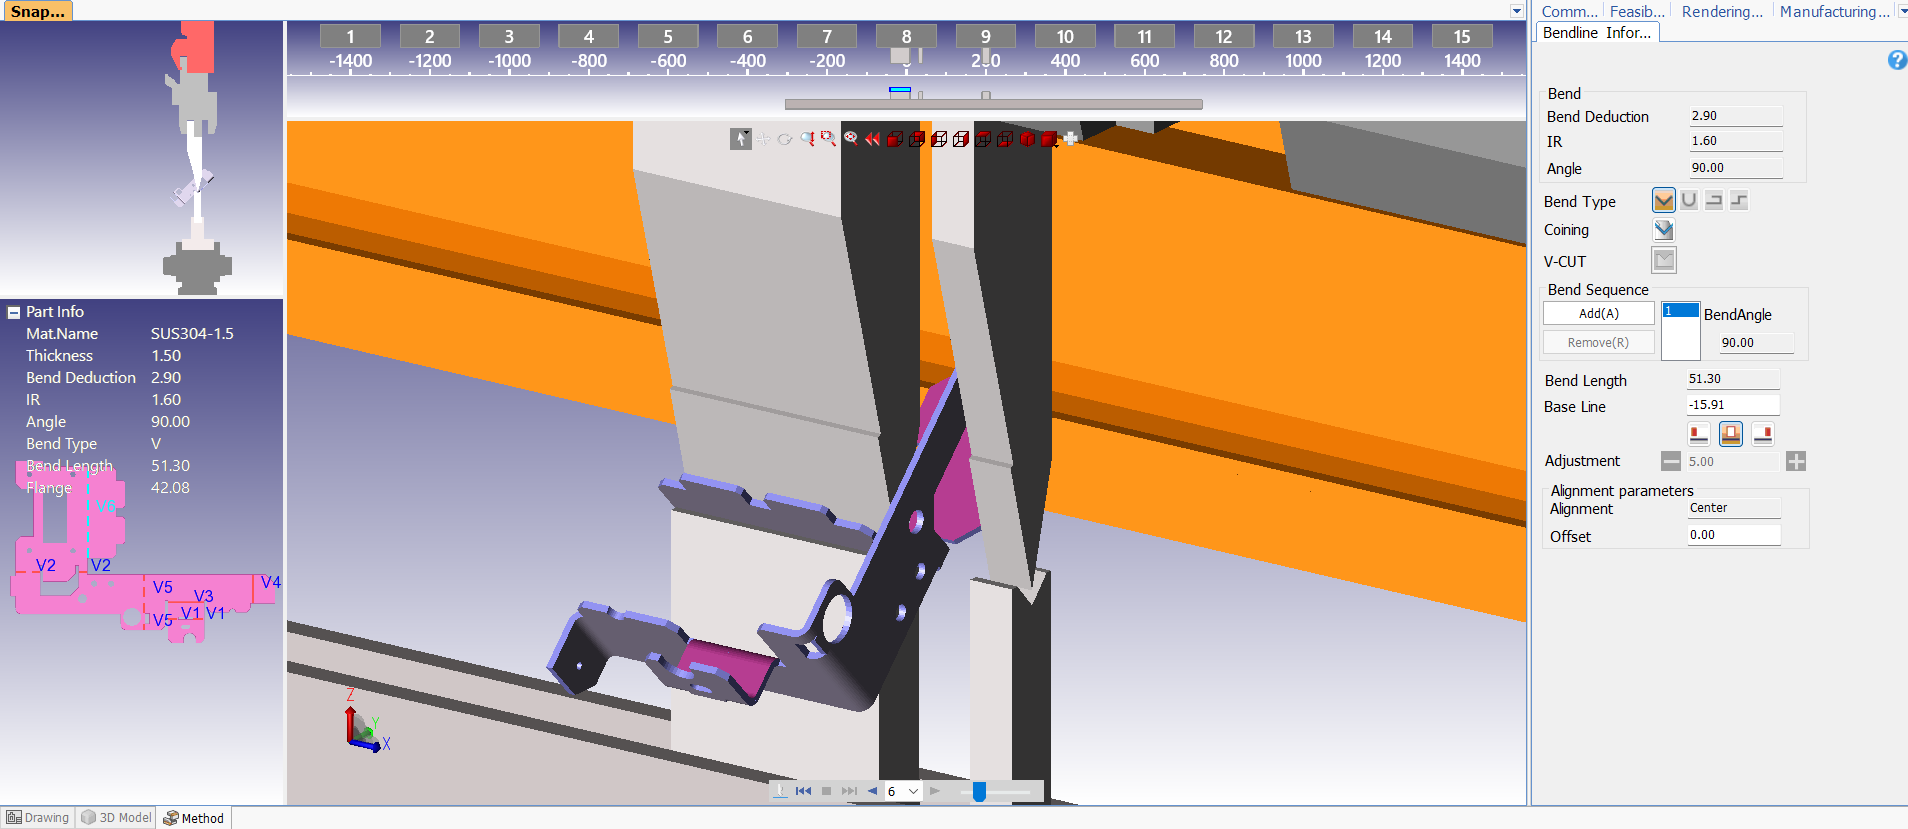Viewport: 1908px width, 829px height.
Task: Open the Rendering tab
Action: pyautogui.click(x=1721, y=12)
